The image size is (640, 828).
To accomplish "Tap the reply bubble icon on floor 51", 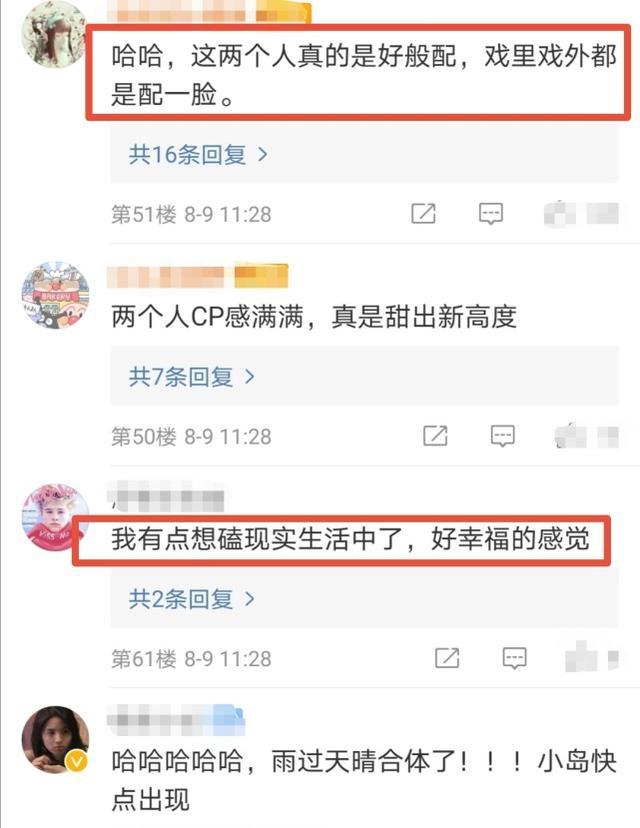I will point(491,214).
